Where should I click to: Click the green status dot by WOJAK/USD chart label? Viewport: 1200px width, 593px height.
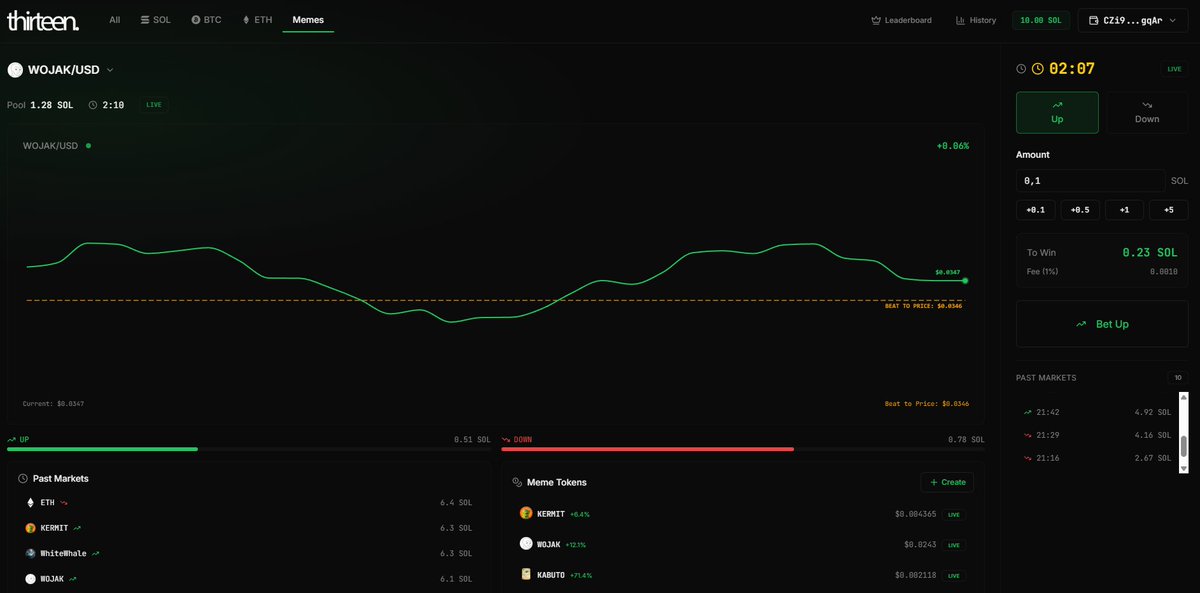[88, 146]
